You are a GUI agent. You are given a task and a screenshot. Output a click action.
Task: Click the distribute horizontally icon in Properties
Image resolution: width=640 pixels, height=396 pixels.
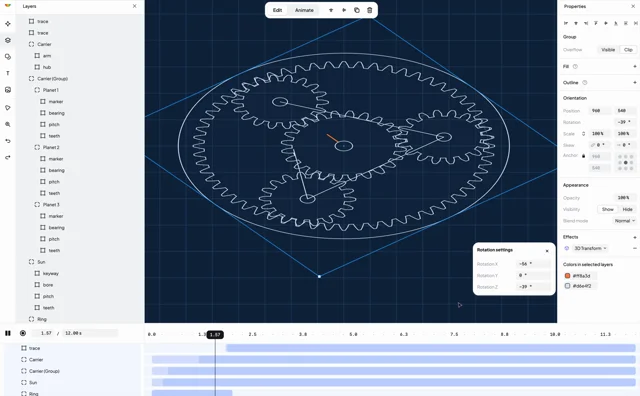[x=636, y=23]
